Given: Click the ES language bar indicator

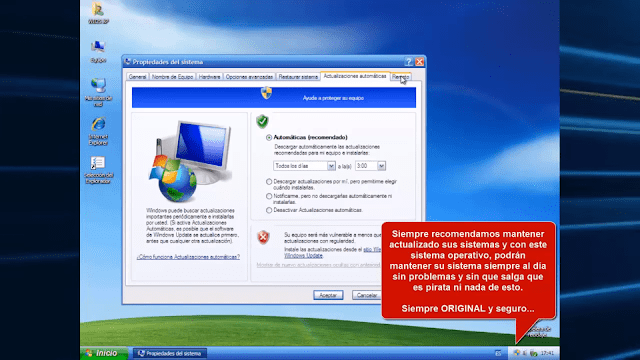Looking at the screenshot, I should (498, 353).
